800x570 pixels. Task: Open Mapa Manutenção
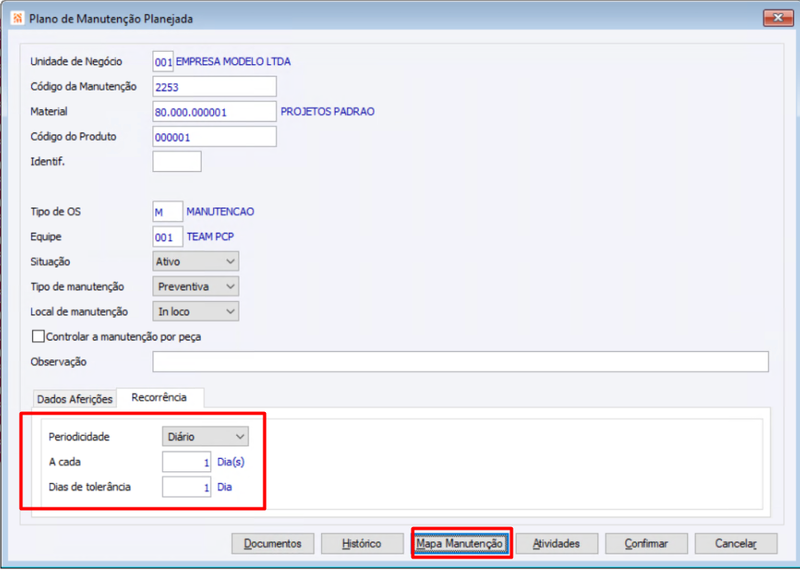point(460,543)
